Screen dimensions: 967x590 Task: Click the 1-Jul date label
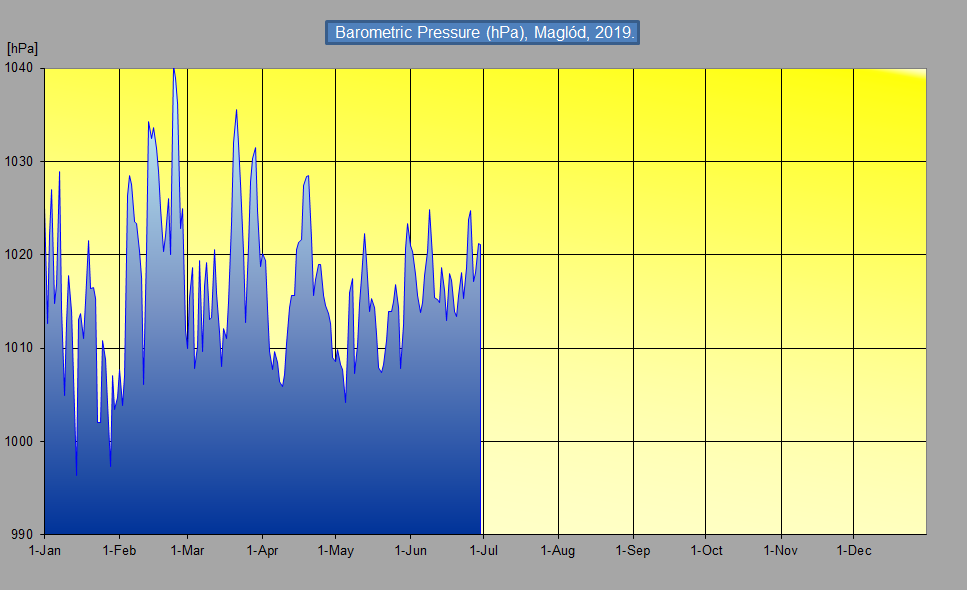tap(483, 550)
